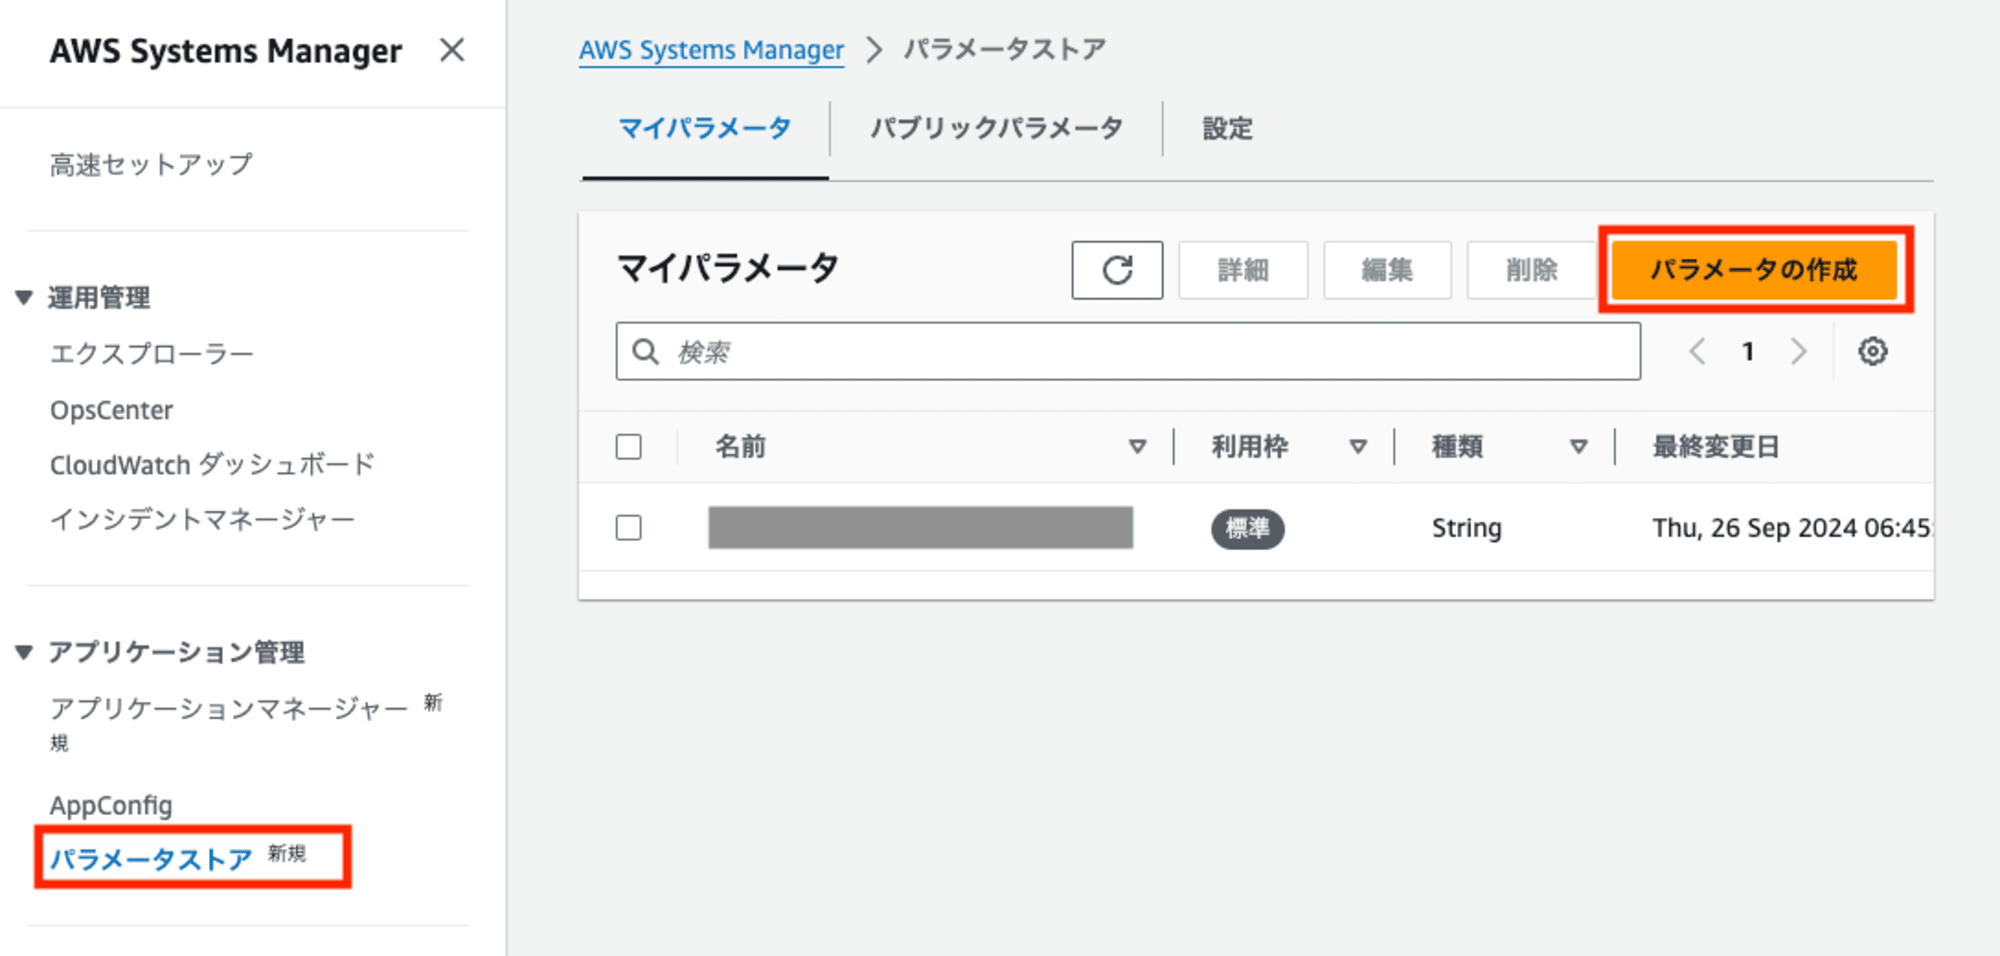This screenshot has width=2000, height=956.
Task: Open CloudWatch ダッシュボード in sidebar
Action: 212,465
